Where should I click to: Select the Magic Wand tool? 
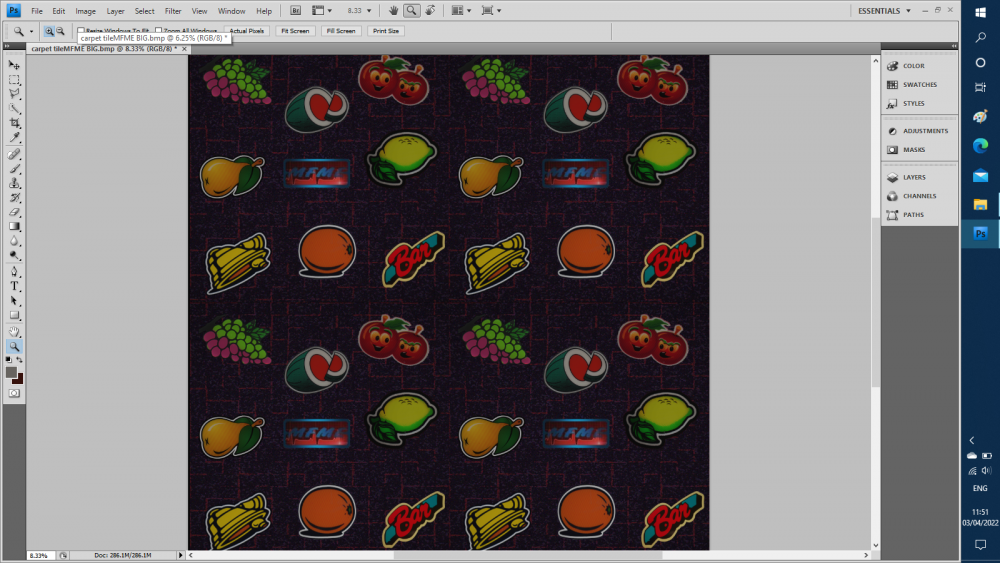click(14, 108)
